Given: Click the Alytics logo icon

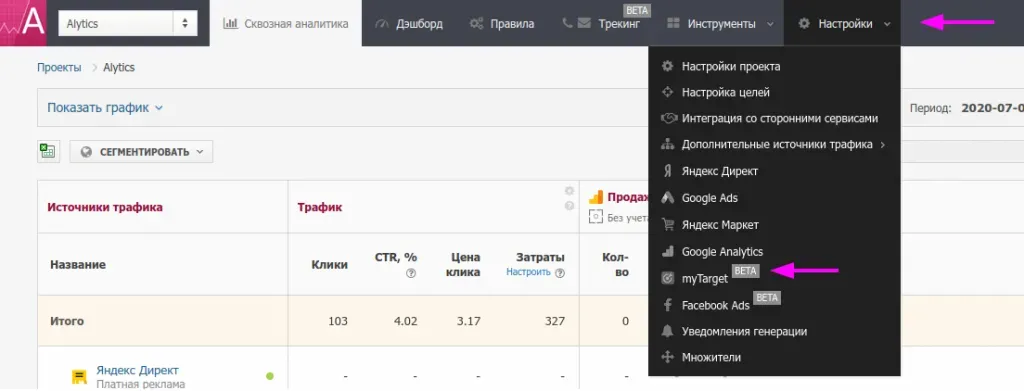Looking at the screenshot, I should (x=24, y=23).
